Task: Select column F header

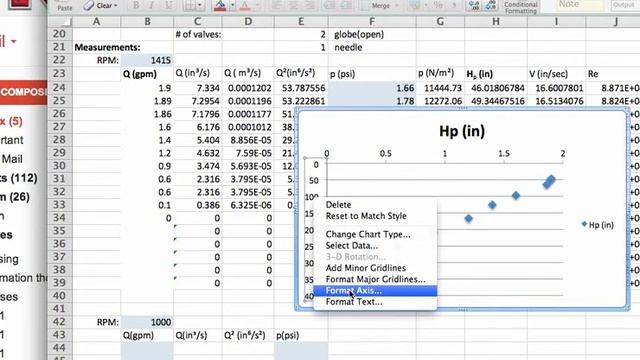Action: [x=371, y=21]
